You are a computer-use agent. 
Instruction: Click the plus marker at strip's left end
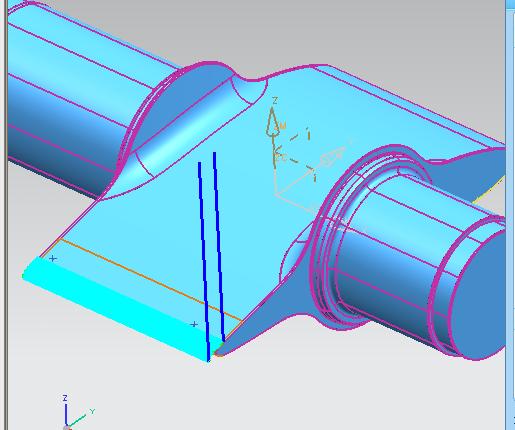tap(53, 259)
